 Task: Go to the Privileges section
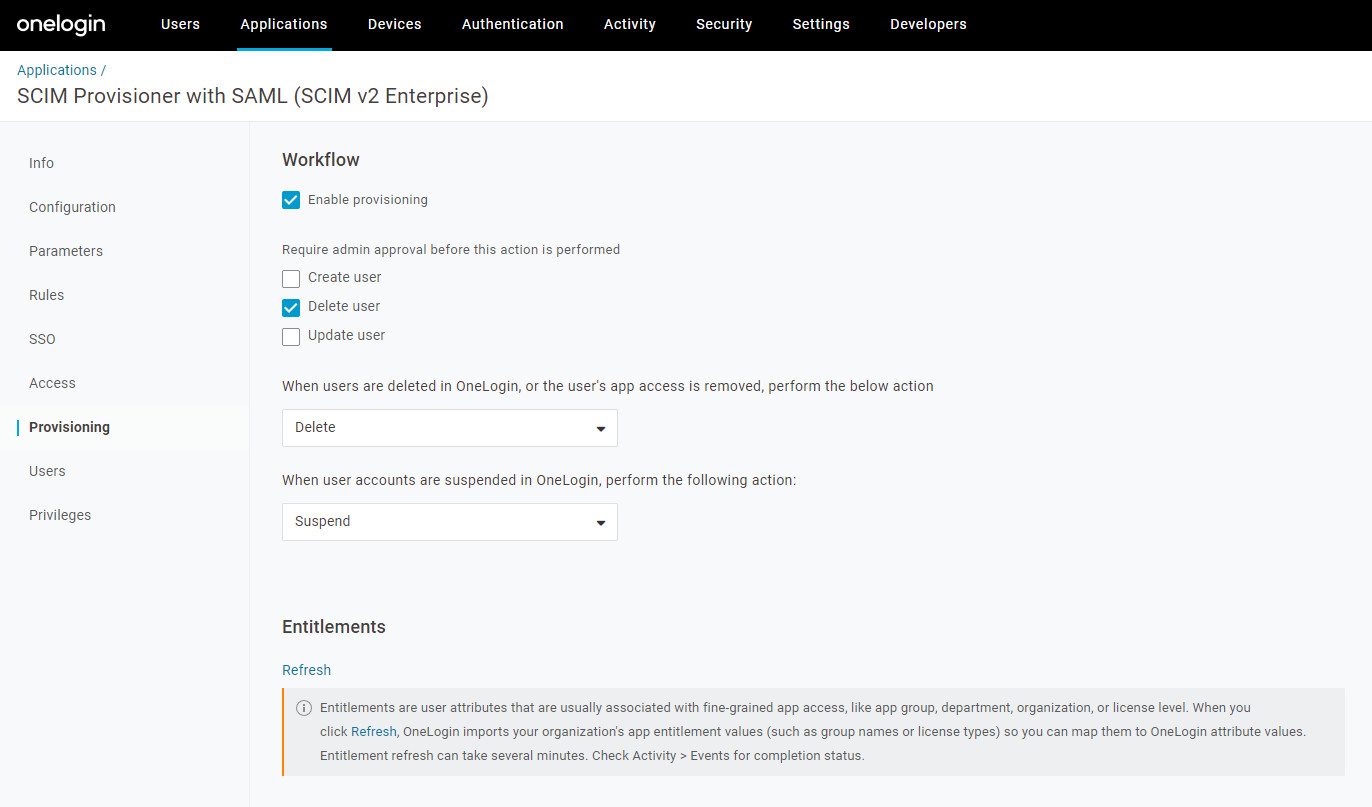[60, 515]
